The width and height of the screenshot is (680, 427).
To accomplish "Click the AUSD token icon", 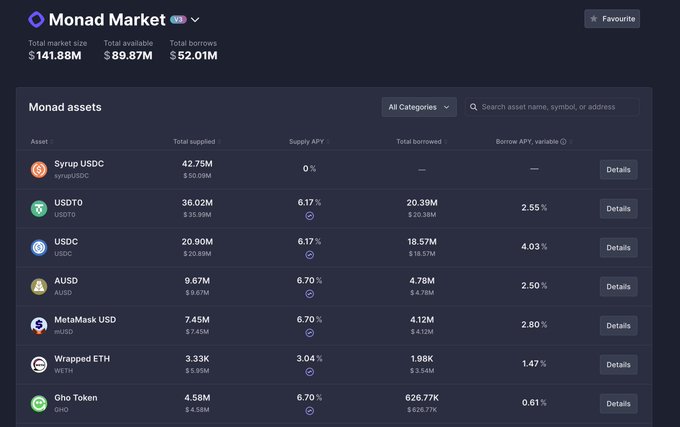I will point(39,287).
